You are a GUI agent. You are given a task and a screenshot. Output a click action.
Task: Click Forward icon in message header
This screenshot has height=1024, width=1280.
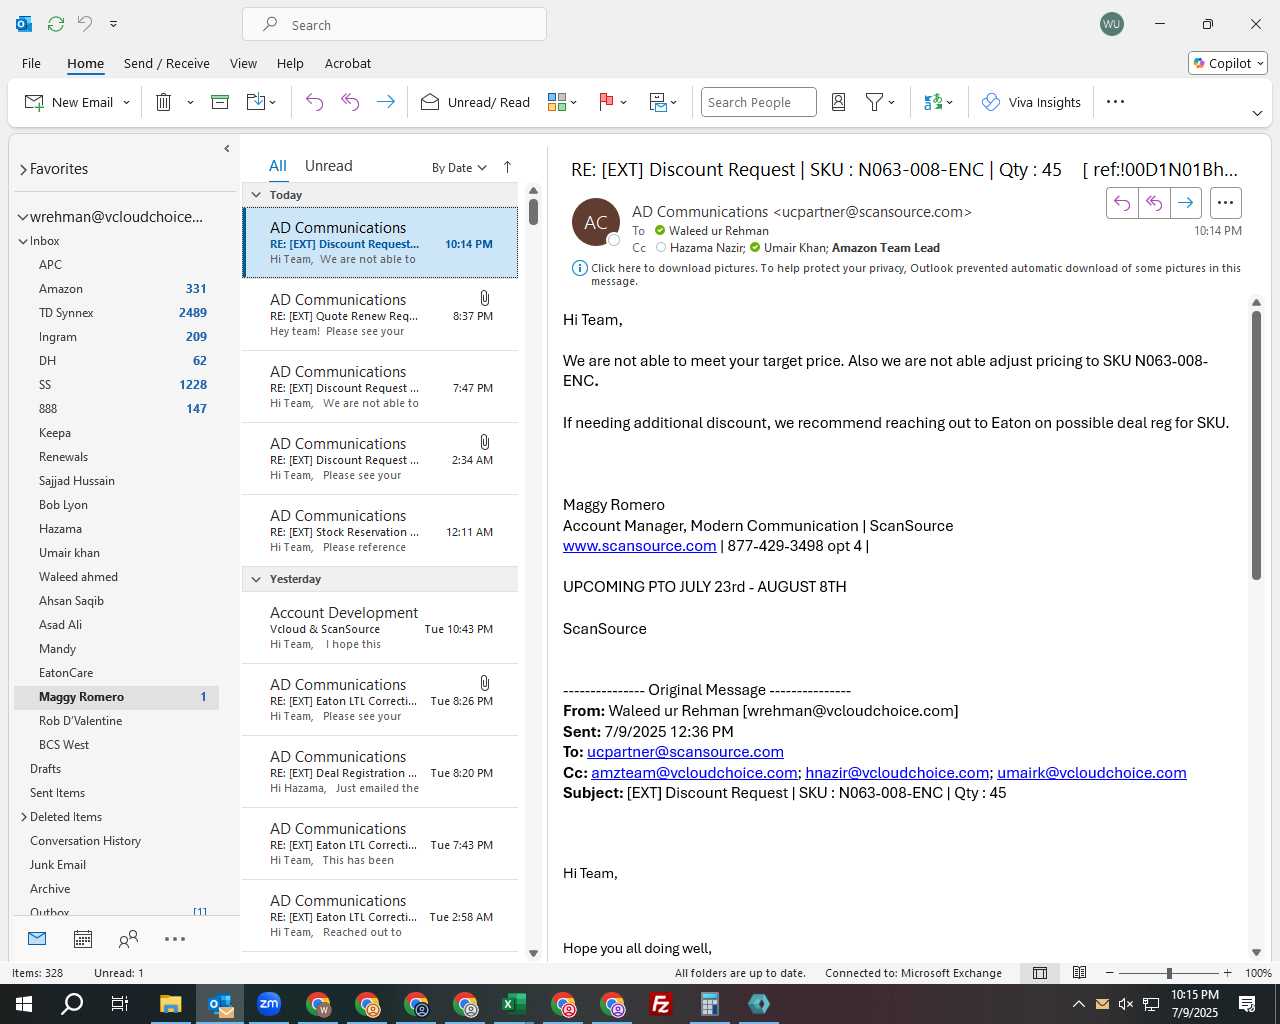[1185, 203]
